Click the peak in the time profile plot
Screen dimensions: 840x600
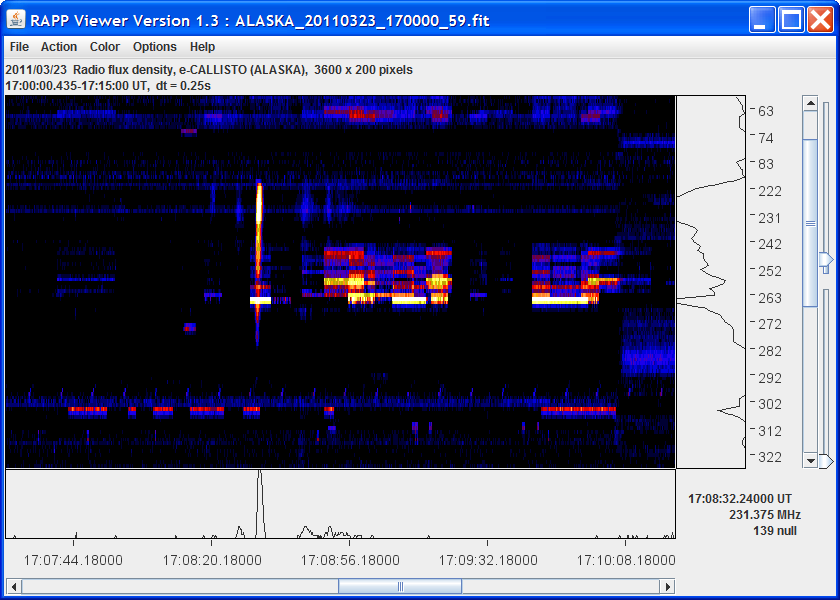coord(260,504)
